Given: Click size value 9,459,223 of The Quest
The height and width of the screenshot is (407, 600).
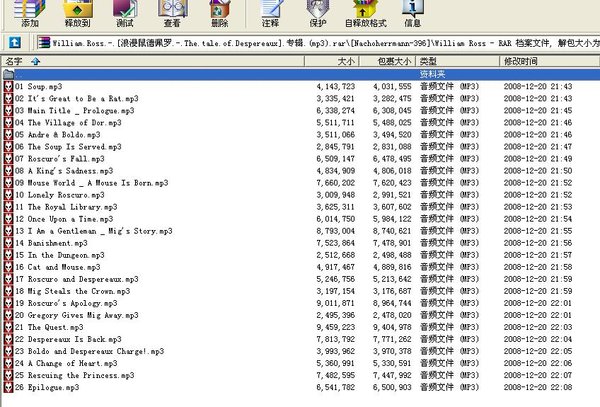Looking at the screenshot, I should [336, 327].
